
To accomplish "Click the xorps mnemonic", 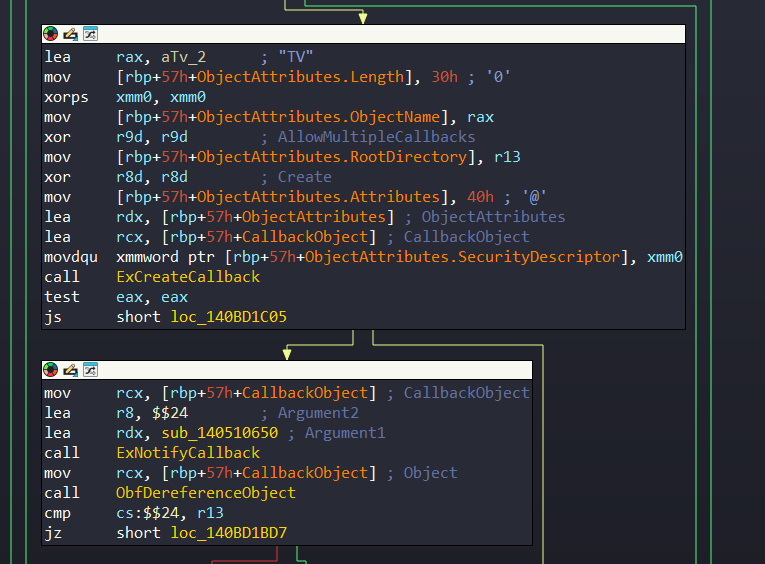I will (x=66, y=97).
